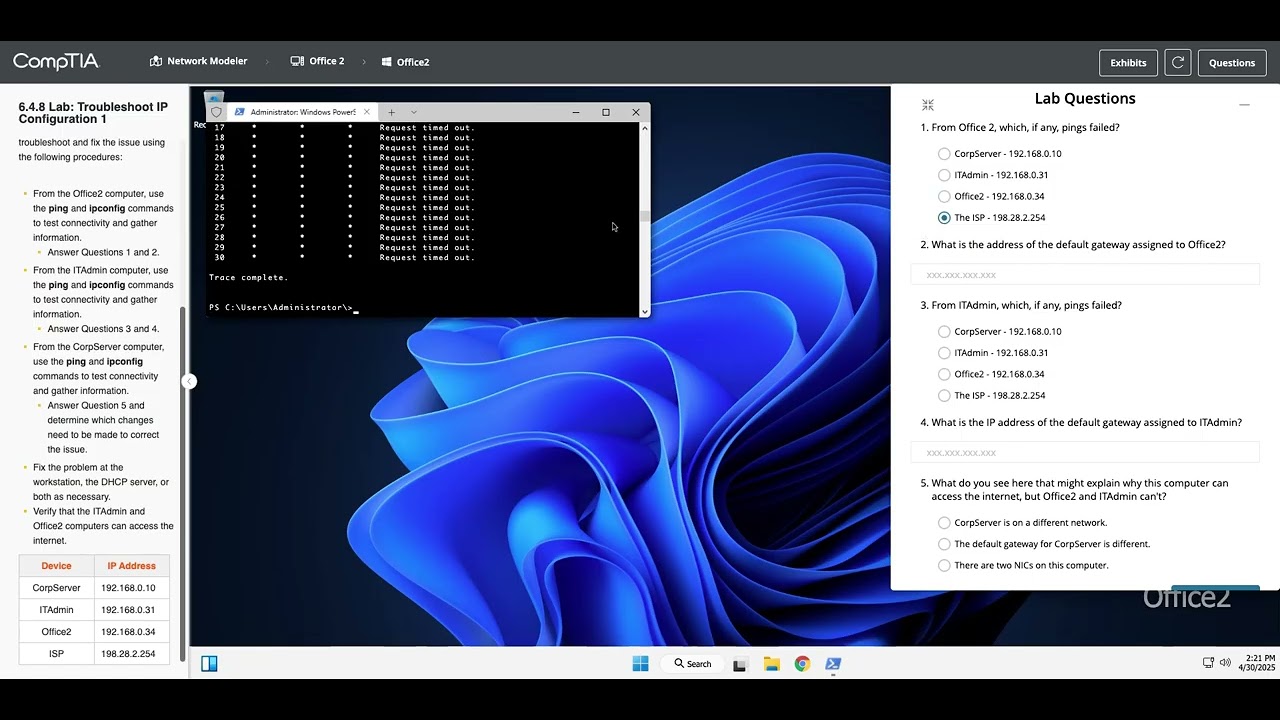The width and height of the screenshot is (1280, 720).
Task: Select The ISP 198.28.2.254 for question 3
Action: pos(944,395)
